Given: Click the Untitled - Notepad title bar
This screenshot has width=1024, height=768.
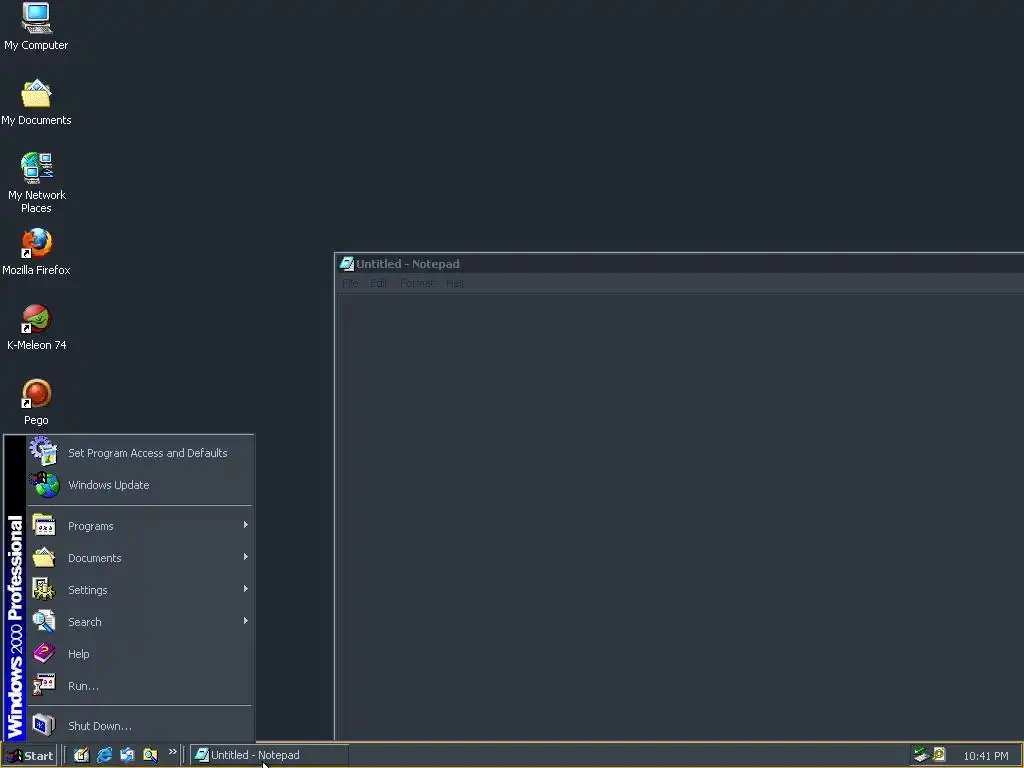Looking at the screenshot, I should tap(679, 264).
